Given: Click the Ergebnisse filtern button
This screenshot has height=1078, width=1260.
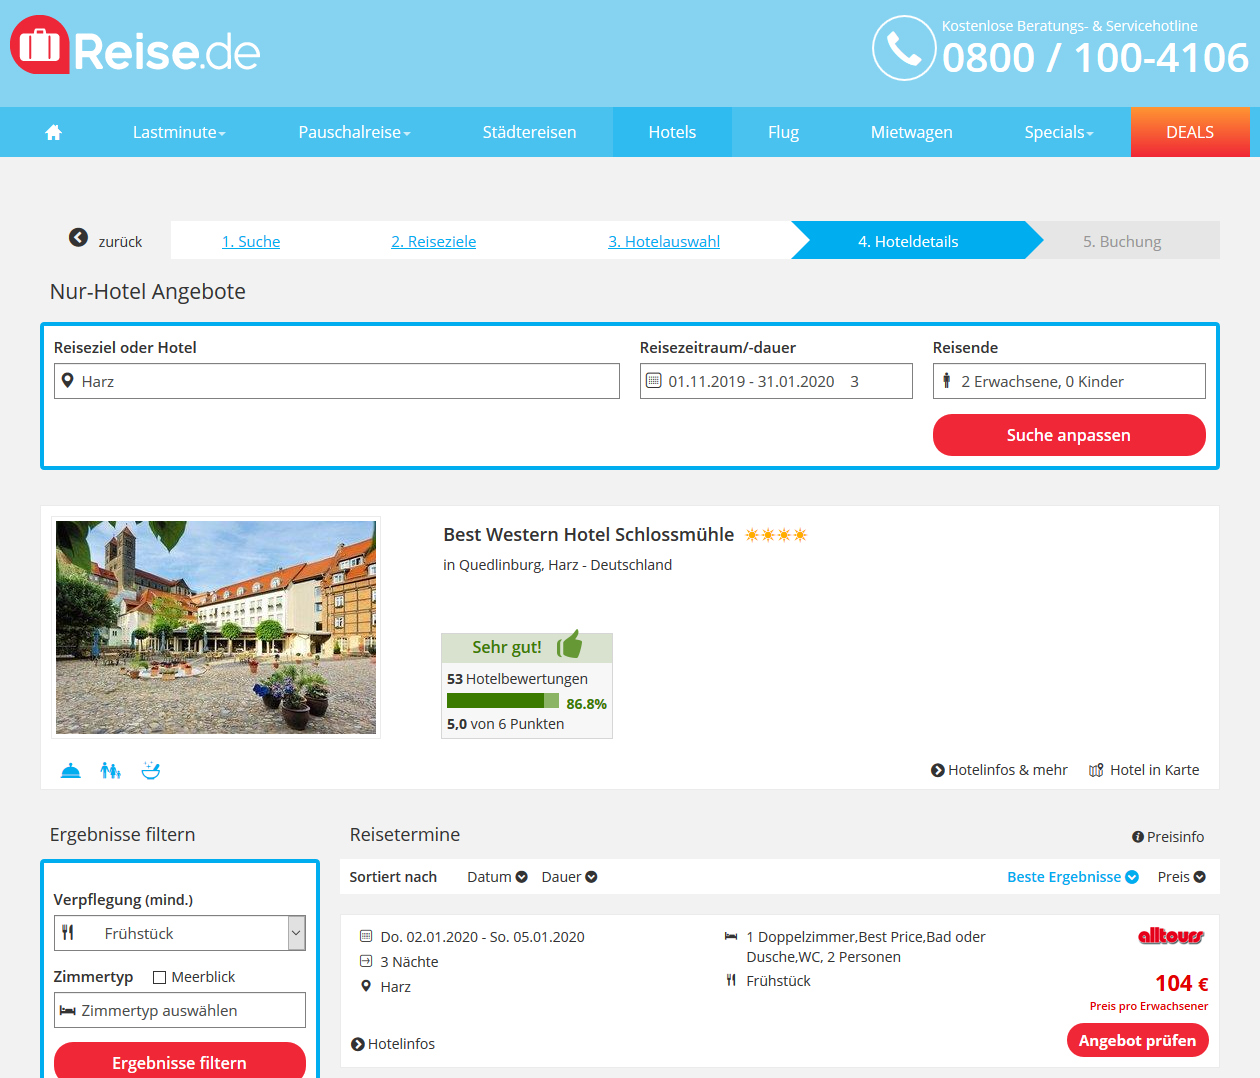Looking at the screenshot, I should tap(180, 1061).
